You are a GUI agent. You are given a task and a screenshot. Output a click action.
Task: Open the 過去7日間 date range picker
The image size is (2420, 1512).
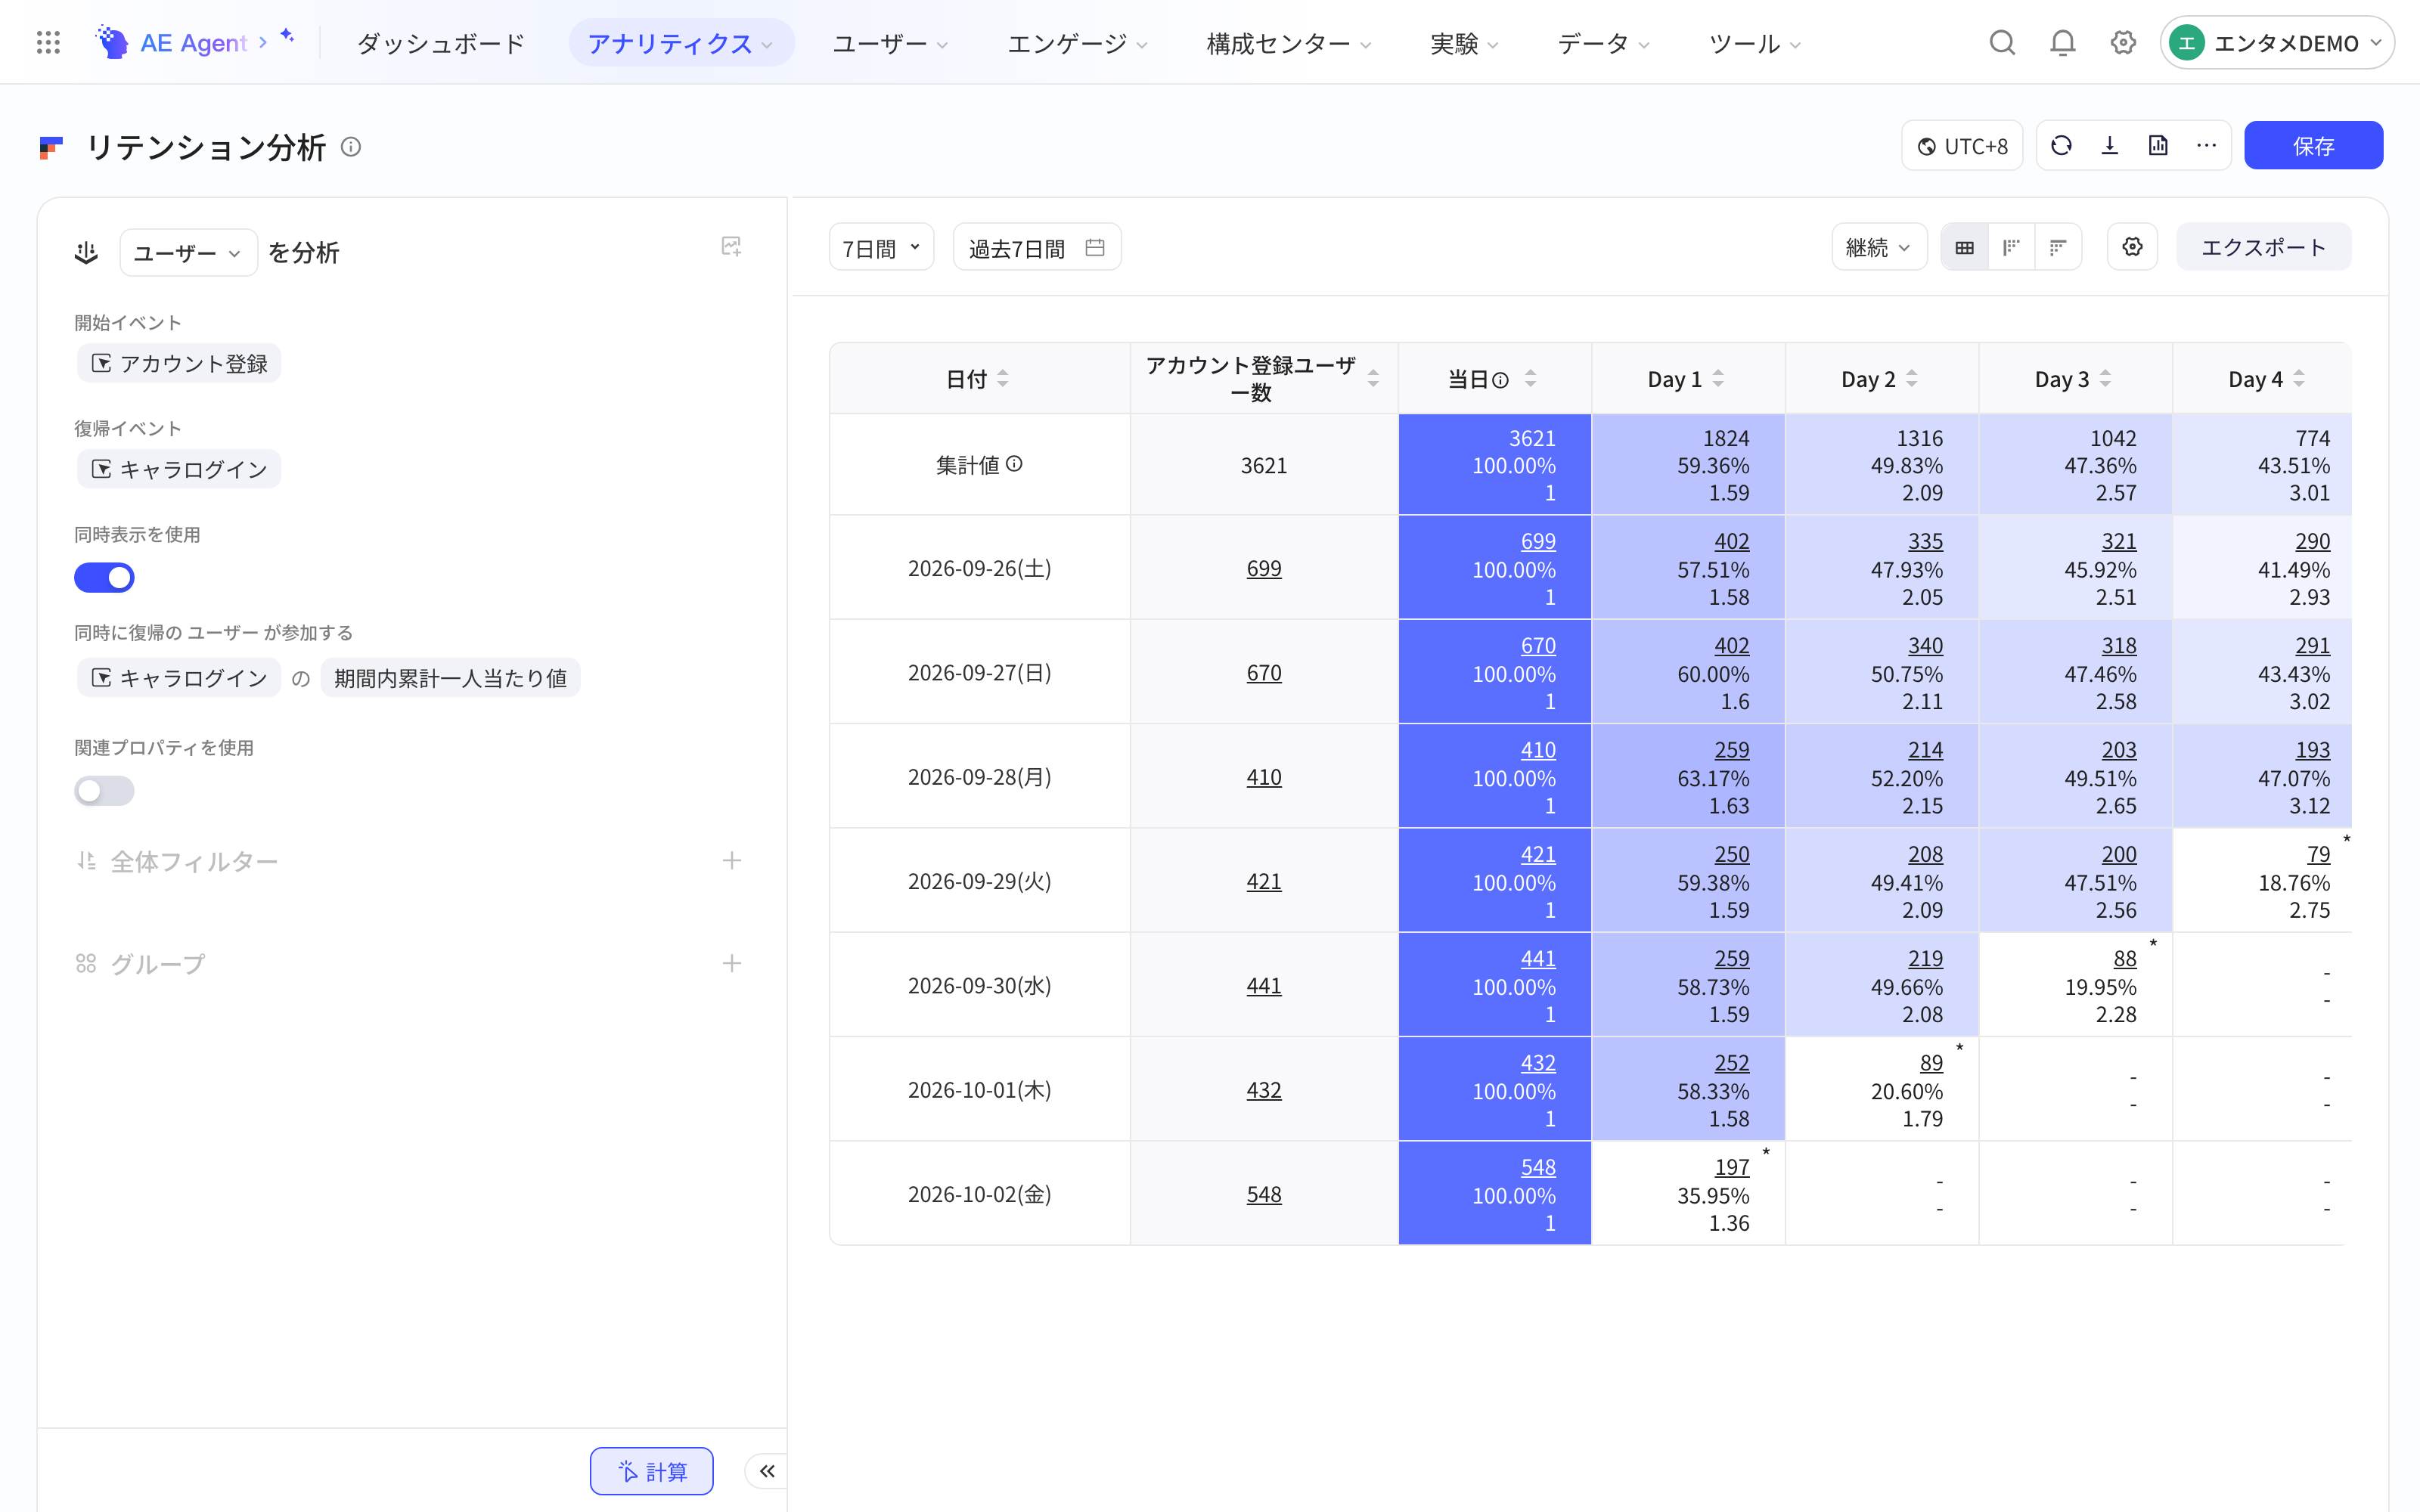1037,247
